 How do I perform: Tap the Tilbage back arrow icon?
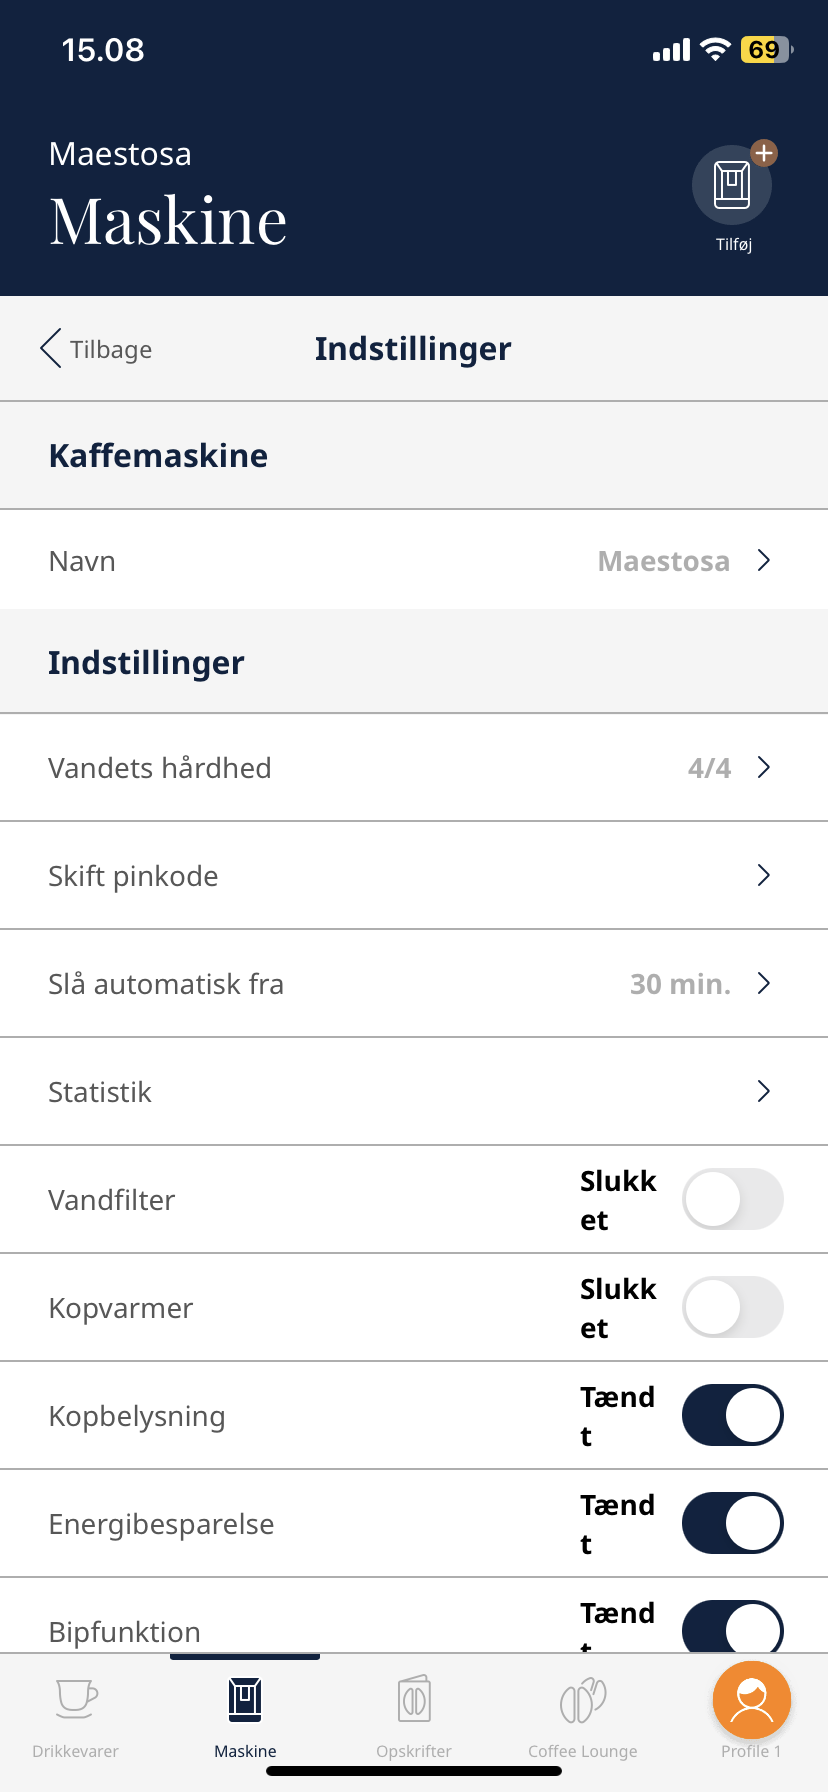coord(51,349)
